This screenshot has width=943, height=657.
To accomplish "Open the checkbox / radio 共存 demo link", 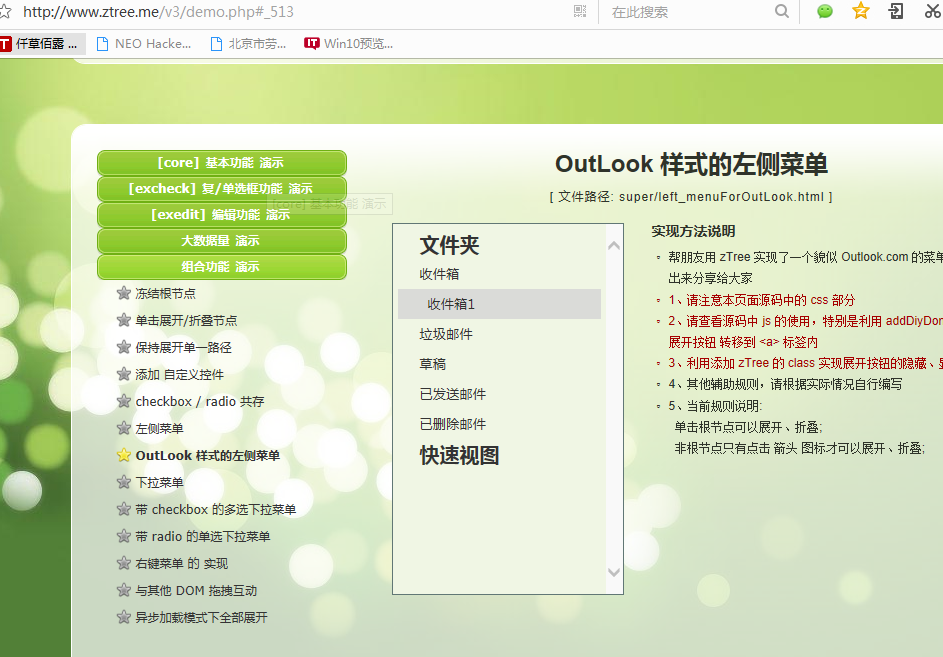I will [200, 401].
